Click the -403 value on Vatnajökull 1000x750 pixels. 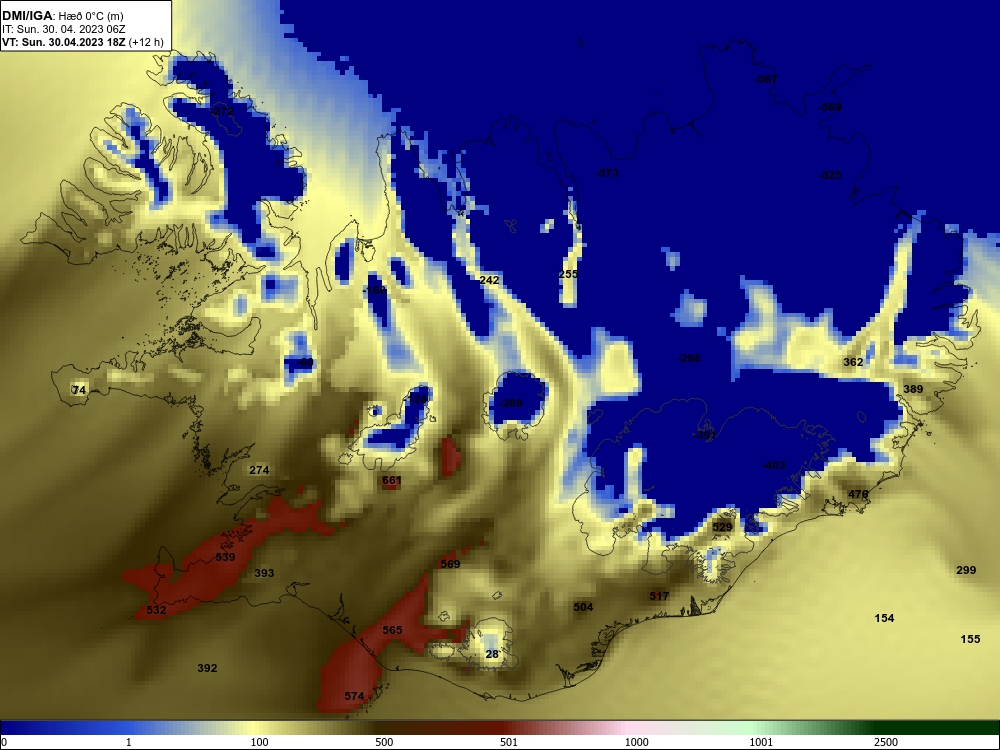pyautogui.click(x=774, y=465)
